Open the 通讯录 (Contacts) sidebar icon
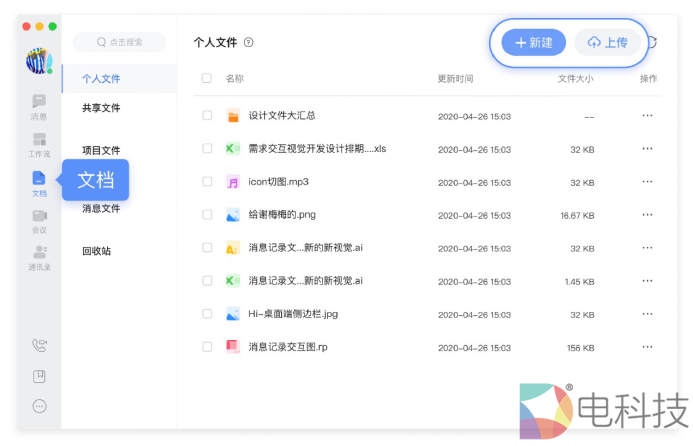 (x=39, y=256)
